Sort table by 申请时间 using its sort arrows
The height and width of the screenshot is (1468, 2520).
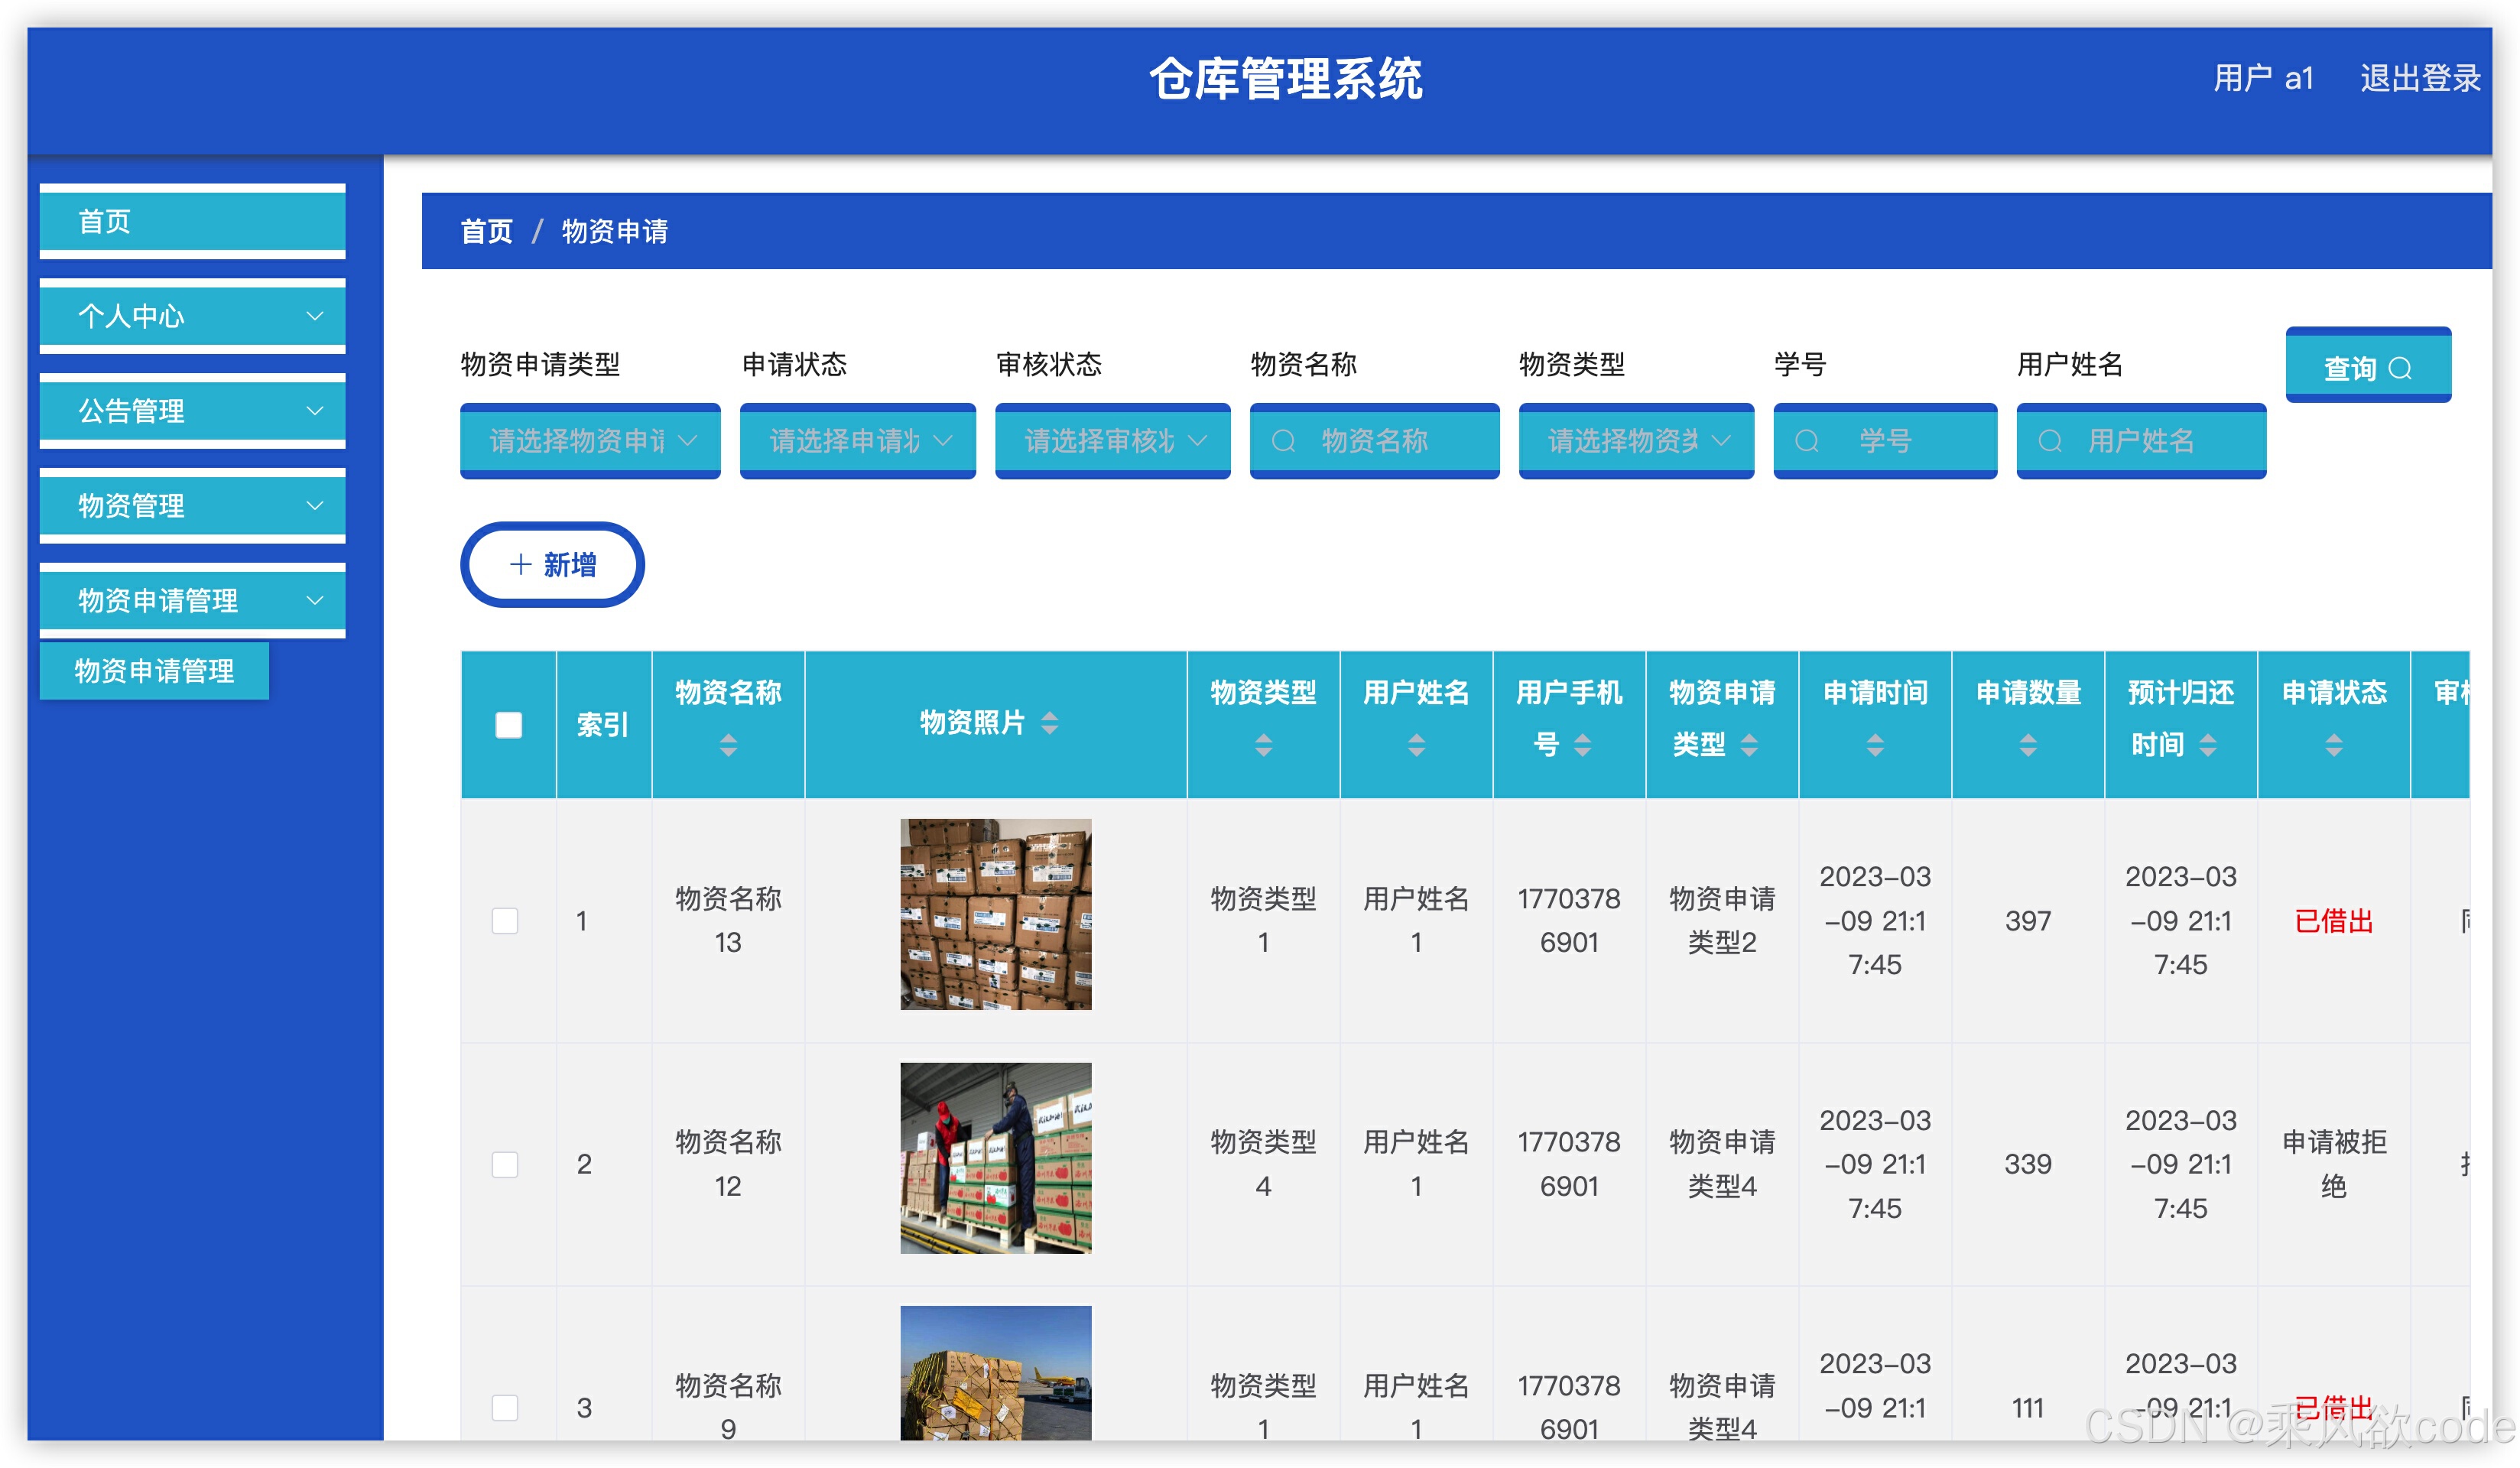(x=1875, y=744)
